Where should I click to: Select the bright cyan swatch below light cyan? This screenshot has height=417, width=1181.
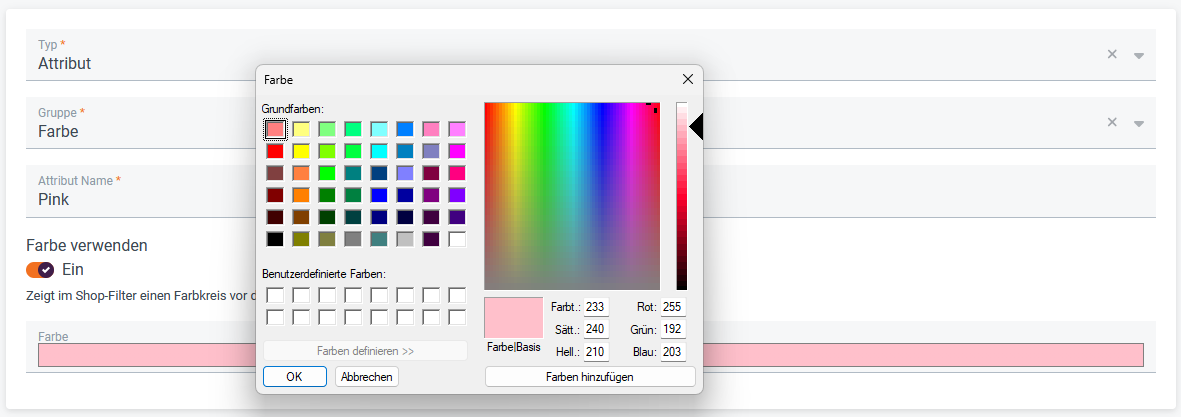379,151
